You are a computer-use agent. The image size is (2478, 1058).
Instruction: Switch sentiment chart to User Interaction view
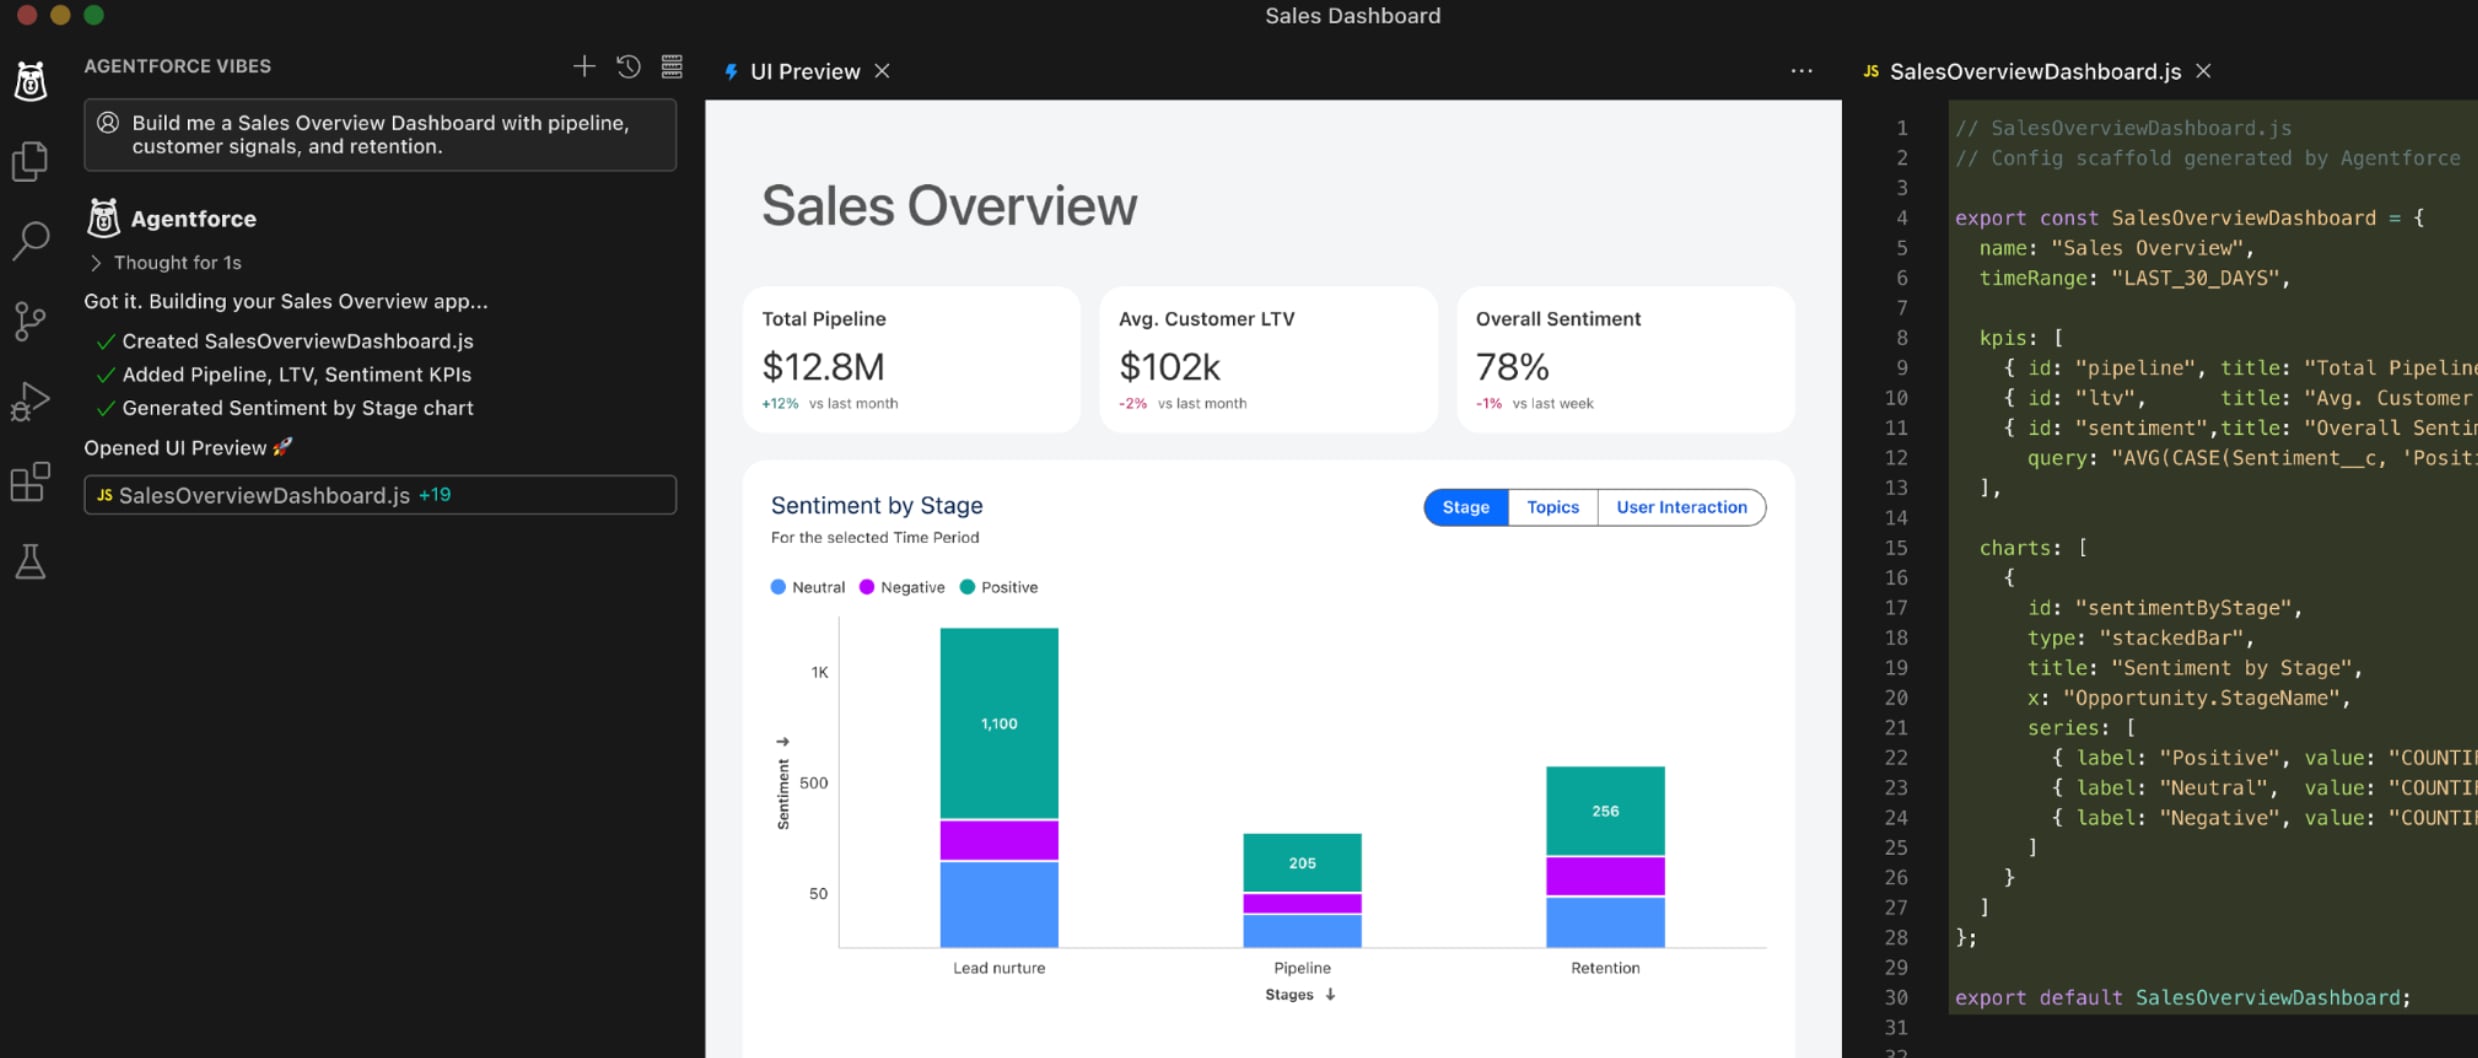point(1681,507)
